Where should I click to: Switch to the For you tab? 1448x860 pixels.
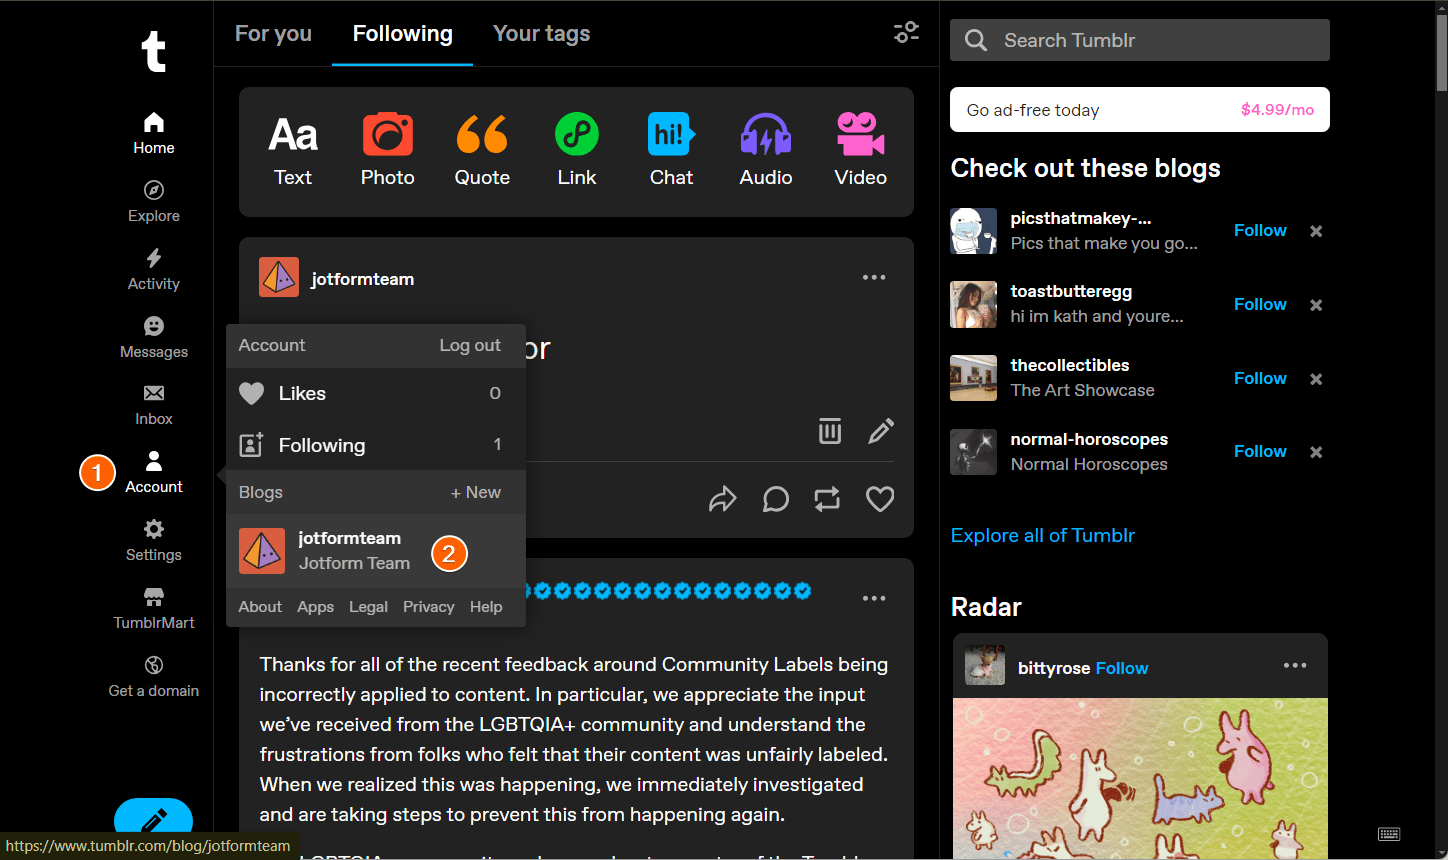(x=273, y=33)
